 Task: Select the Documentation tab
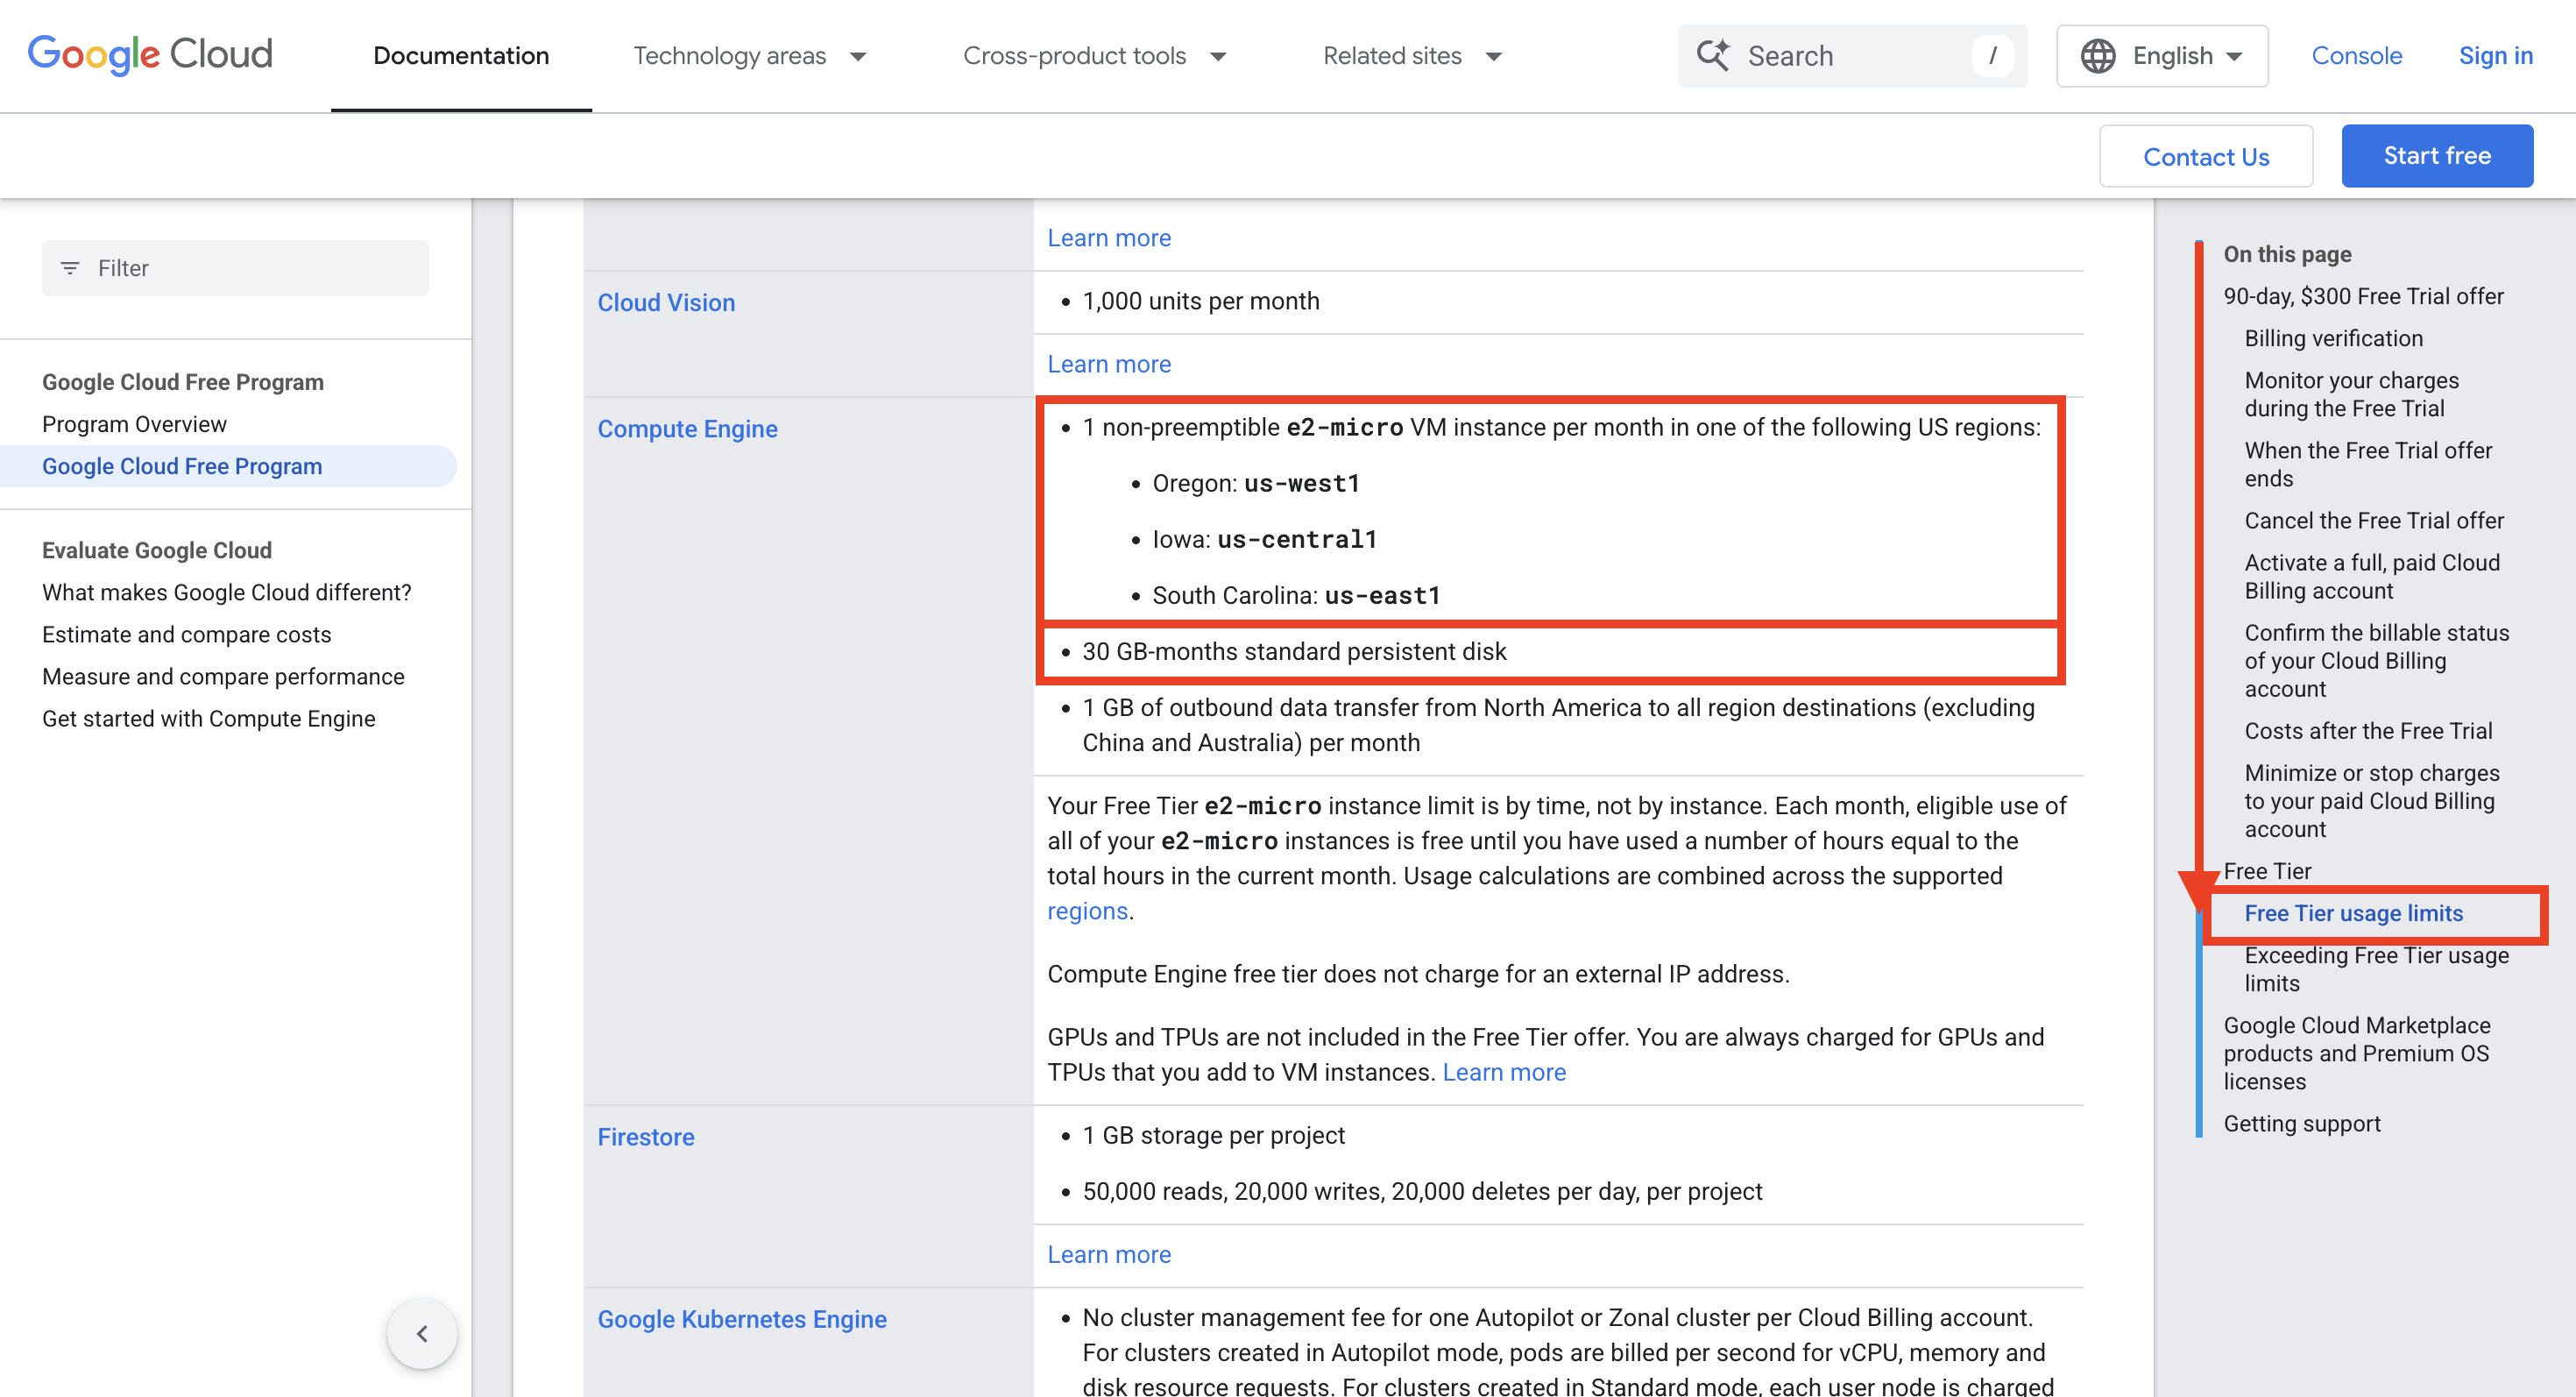click(x=461, y=56)
